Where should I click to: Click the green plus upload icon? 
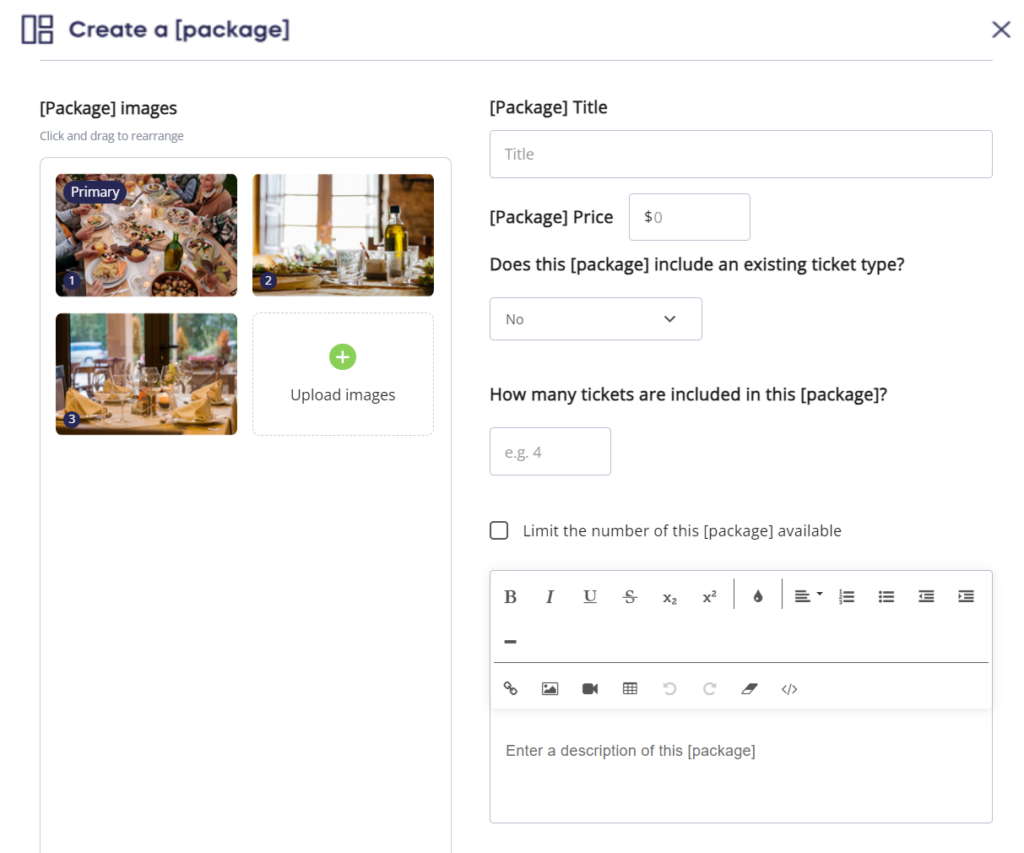pos(342,357)
